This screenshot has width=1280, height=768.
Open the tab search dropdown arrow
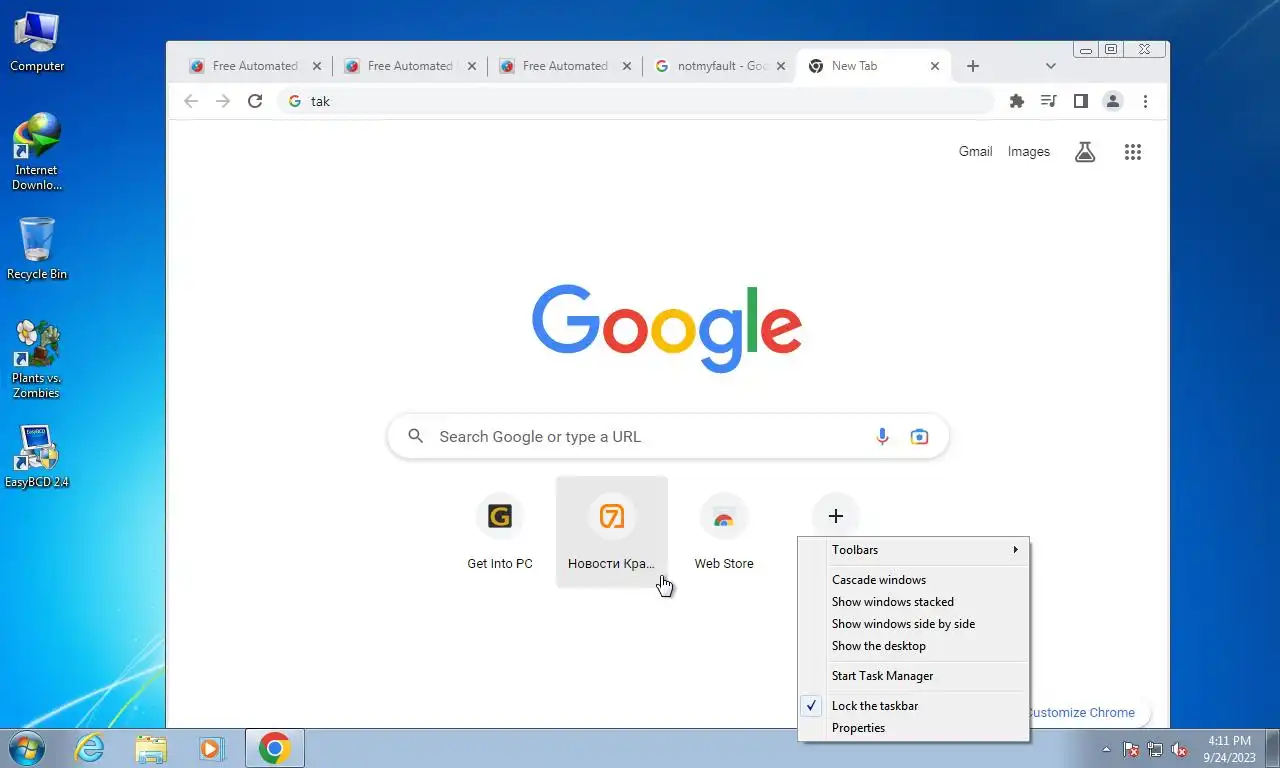pyautogui.click(x=1050, y=66)
